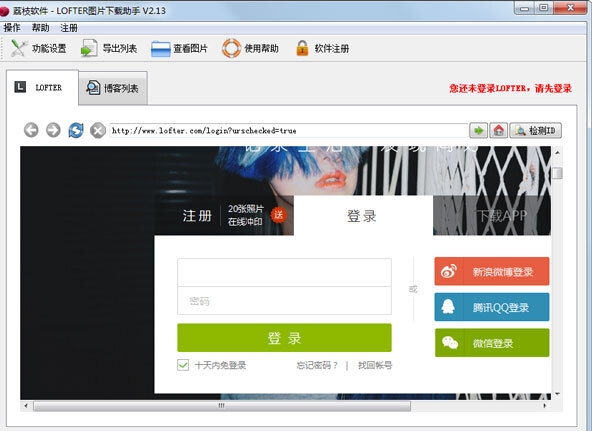
Task: Click the red not-logged-in warning text
Action: tap(510, 88)
